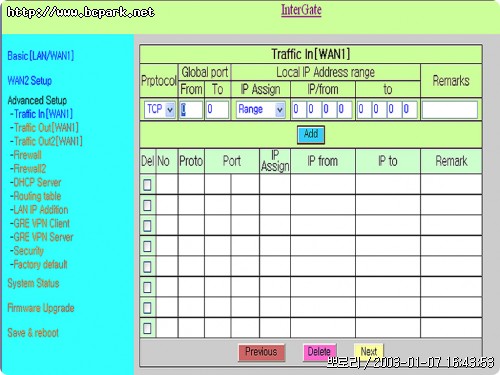Choose Save & reboot
This screenshot has height=375, width=500.
[33, 333]
